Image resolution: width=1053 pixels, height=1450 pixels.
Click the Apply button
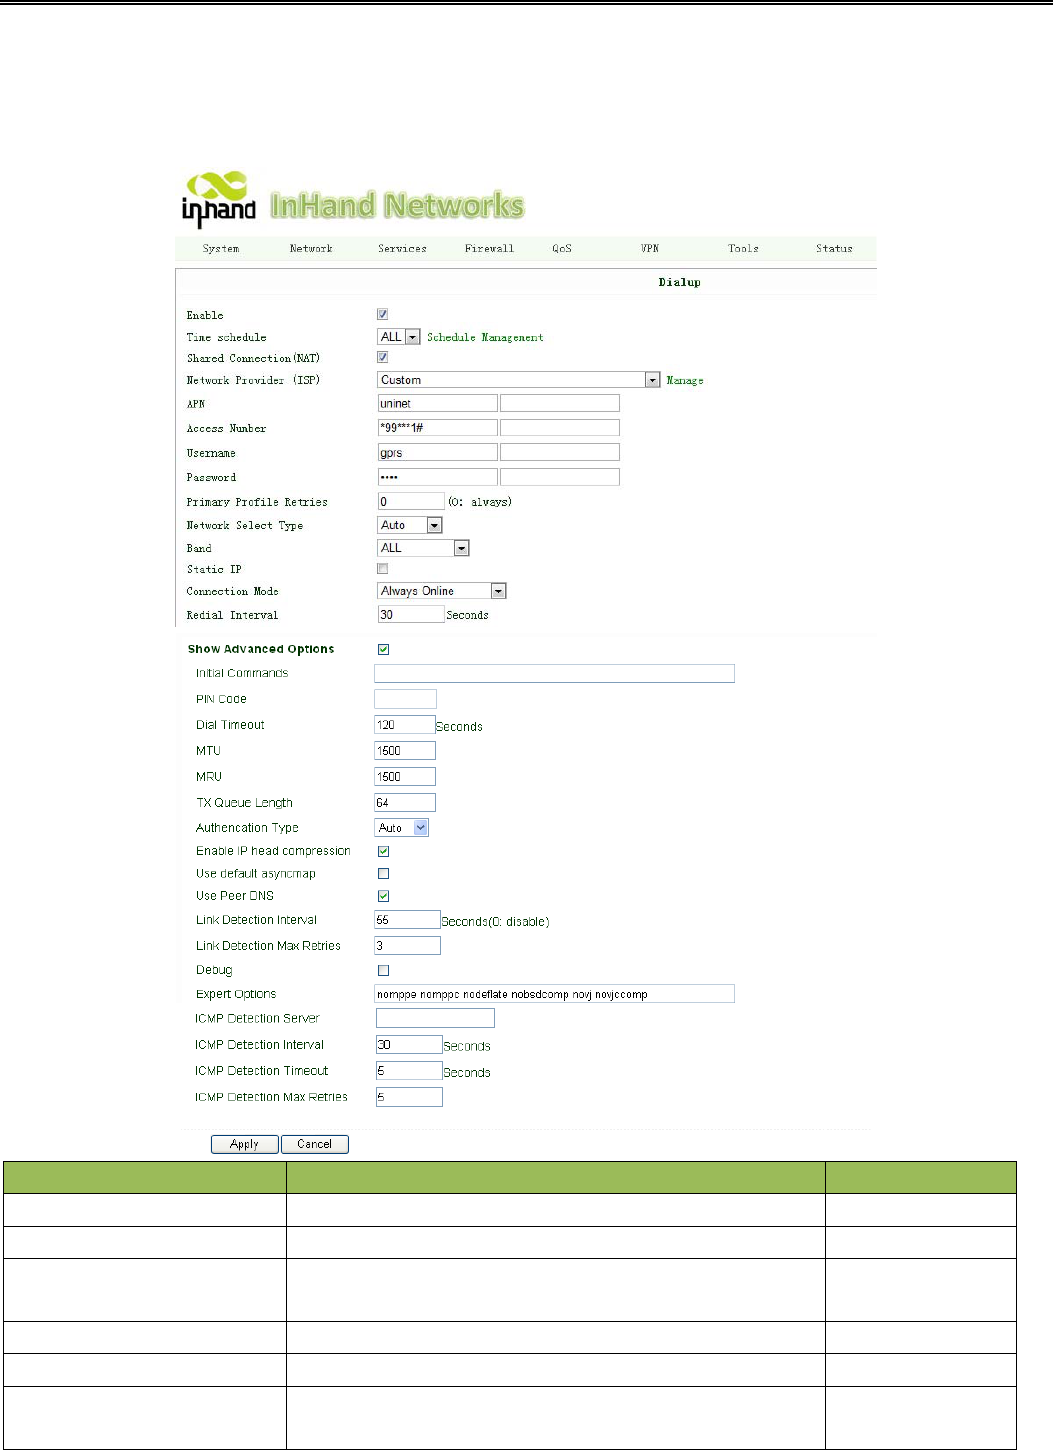click(x=245, y=1144)
